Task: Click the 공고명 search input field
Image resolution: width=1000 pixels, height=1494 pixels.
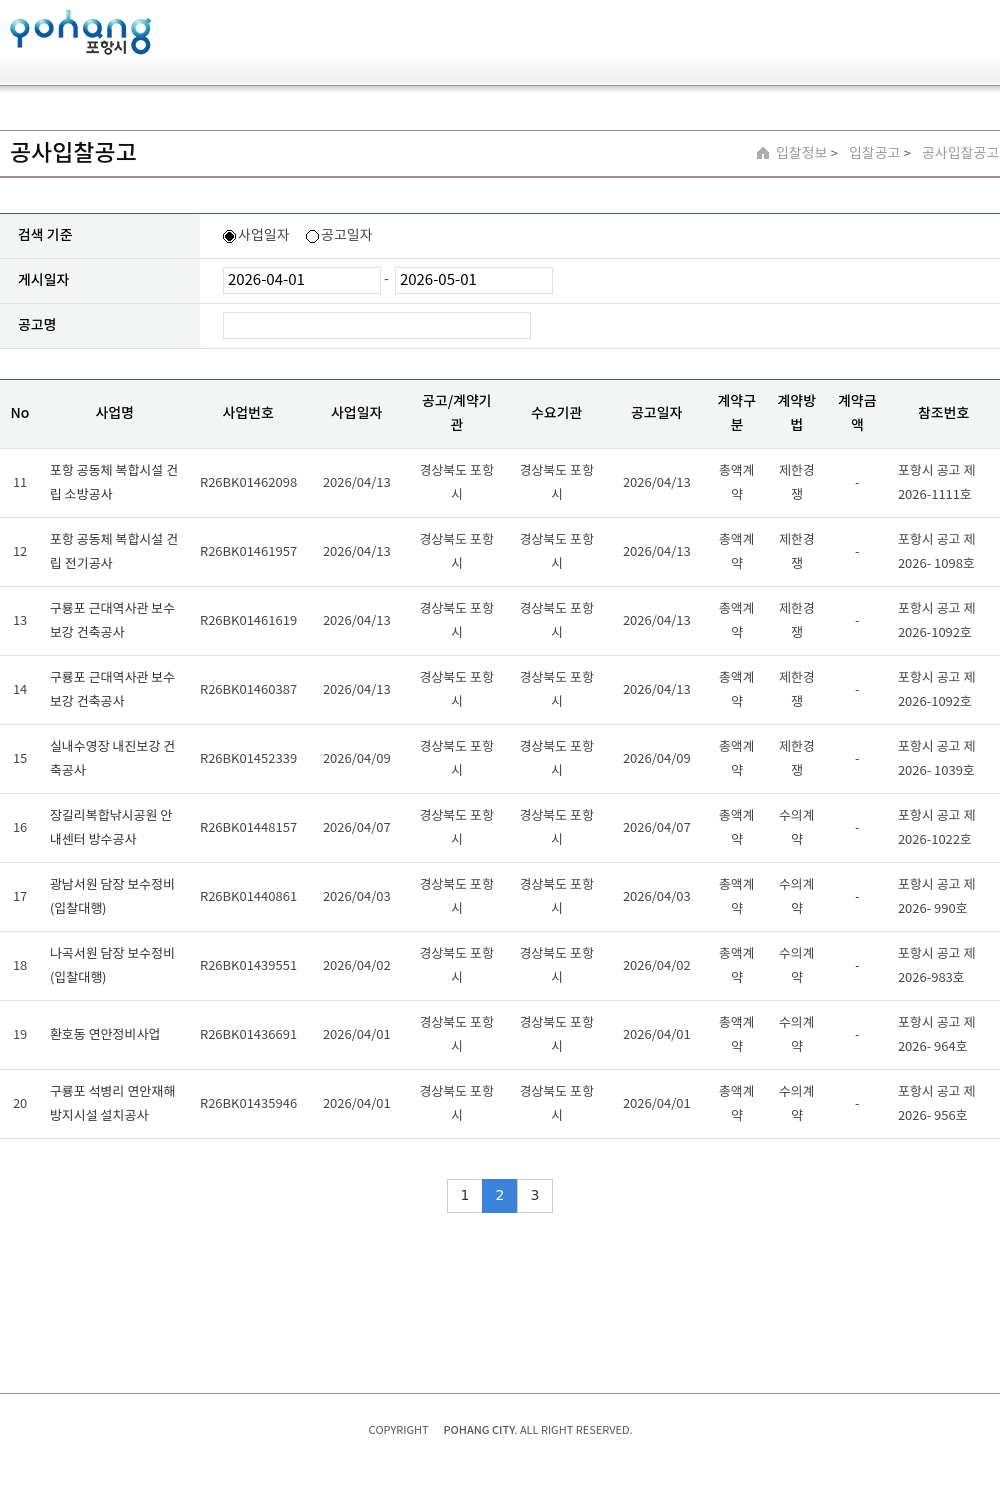Action: (376, 325)
